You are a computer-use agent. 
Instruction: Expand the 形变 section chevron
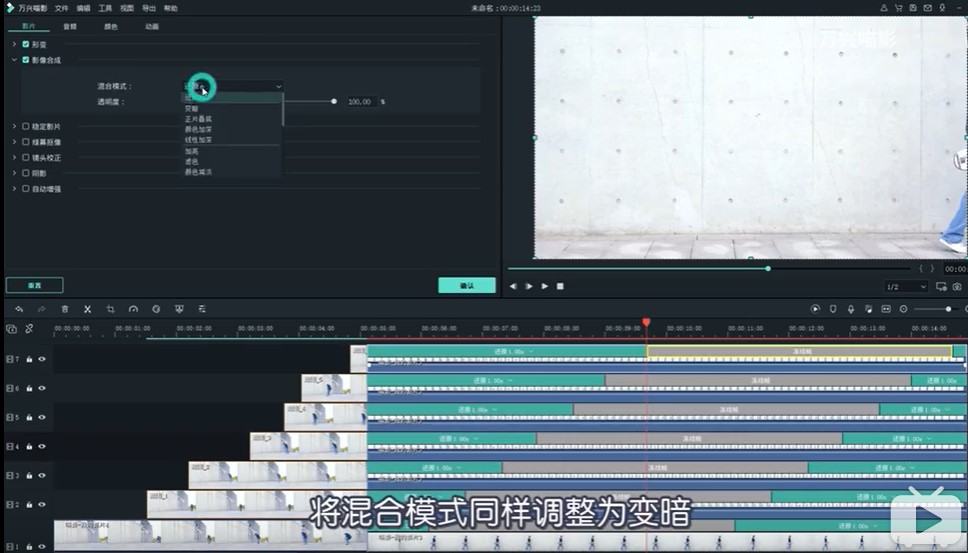[x=14, y=44]
